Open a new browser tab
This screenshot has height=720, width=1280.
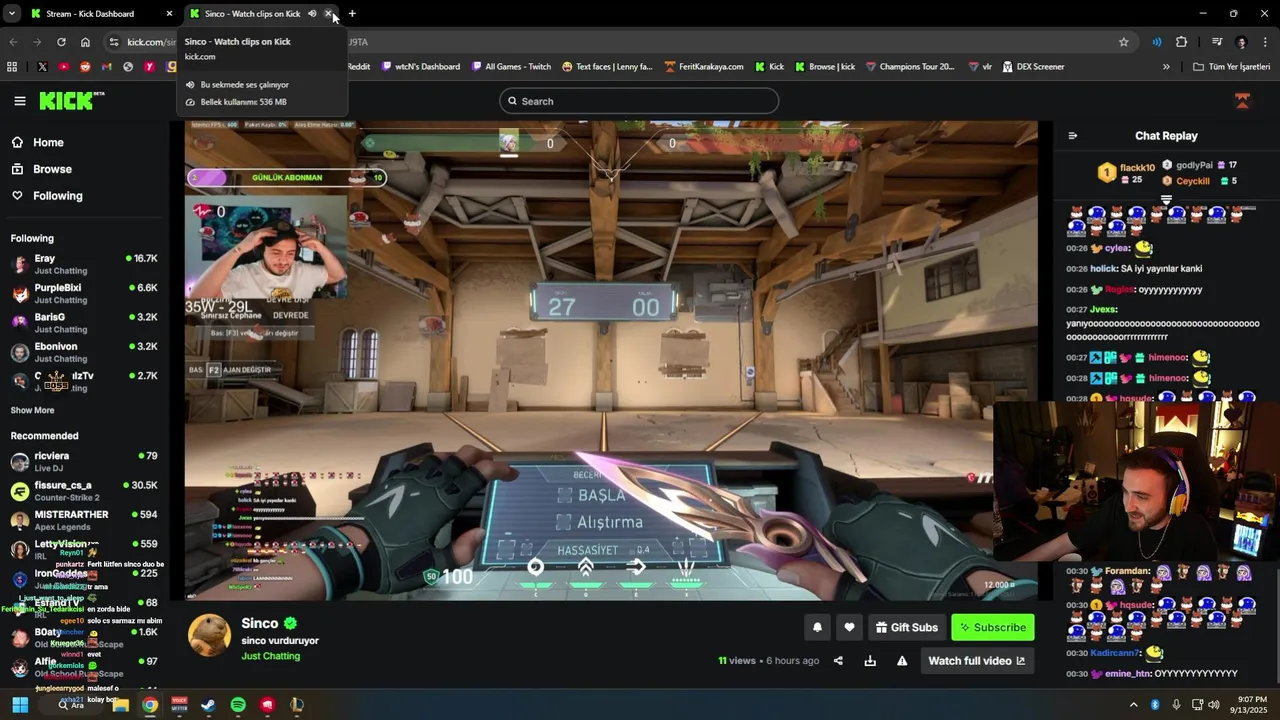point(352,14)
